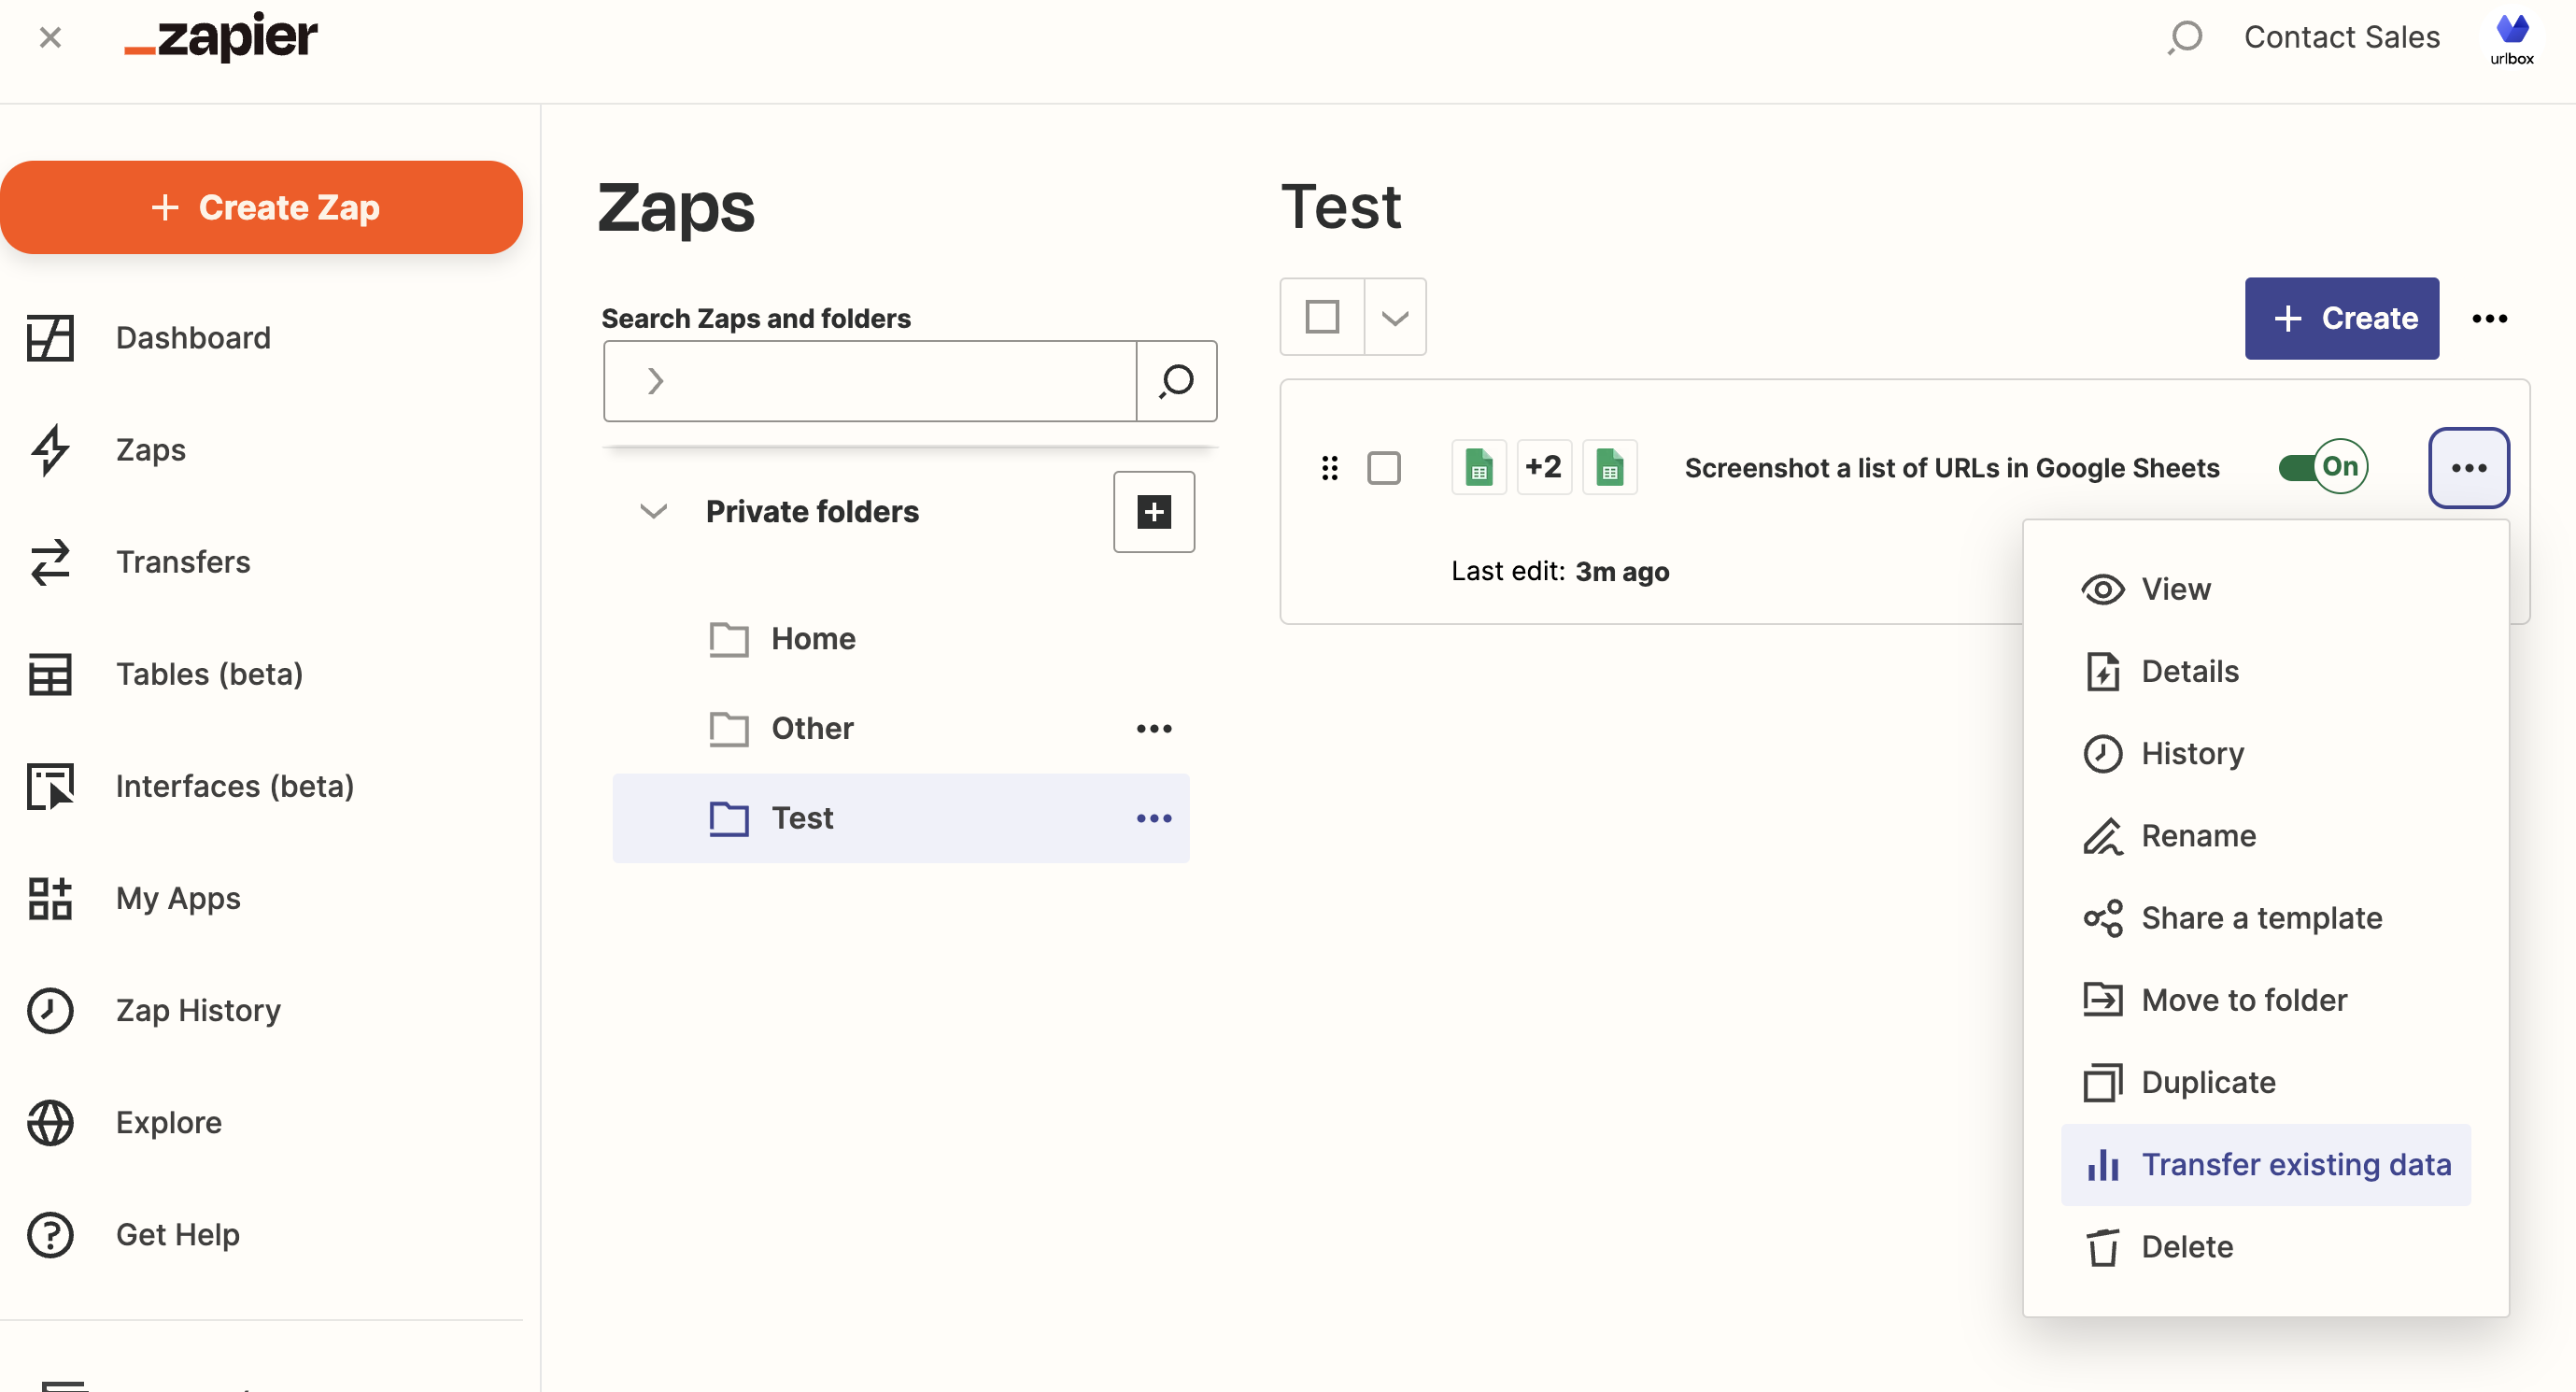Close the Zap's three-dot actions menu
Screen dimensions: 2576x1392
(x=2468, y=467)
